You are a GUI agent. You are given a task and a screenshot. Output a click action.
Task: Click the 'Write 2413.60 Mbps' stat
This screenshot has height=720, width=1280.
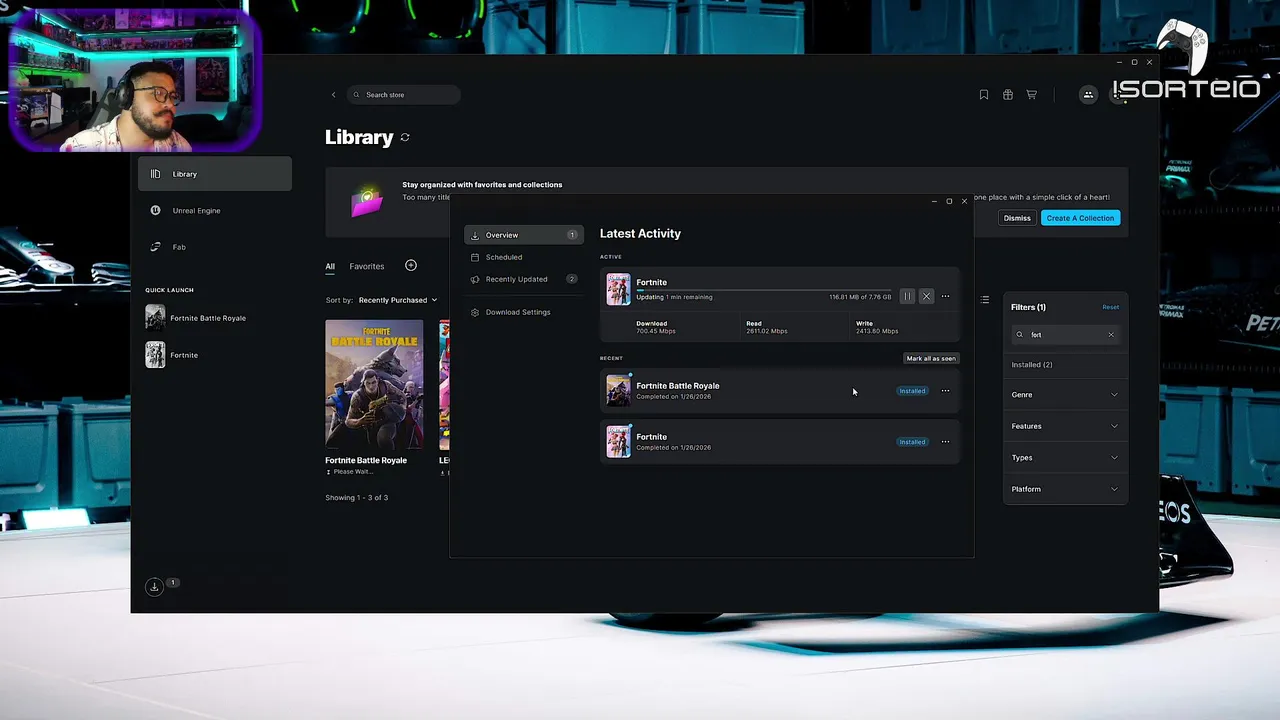(877, 327)
